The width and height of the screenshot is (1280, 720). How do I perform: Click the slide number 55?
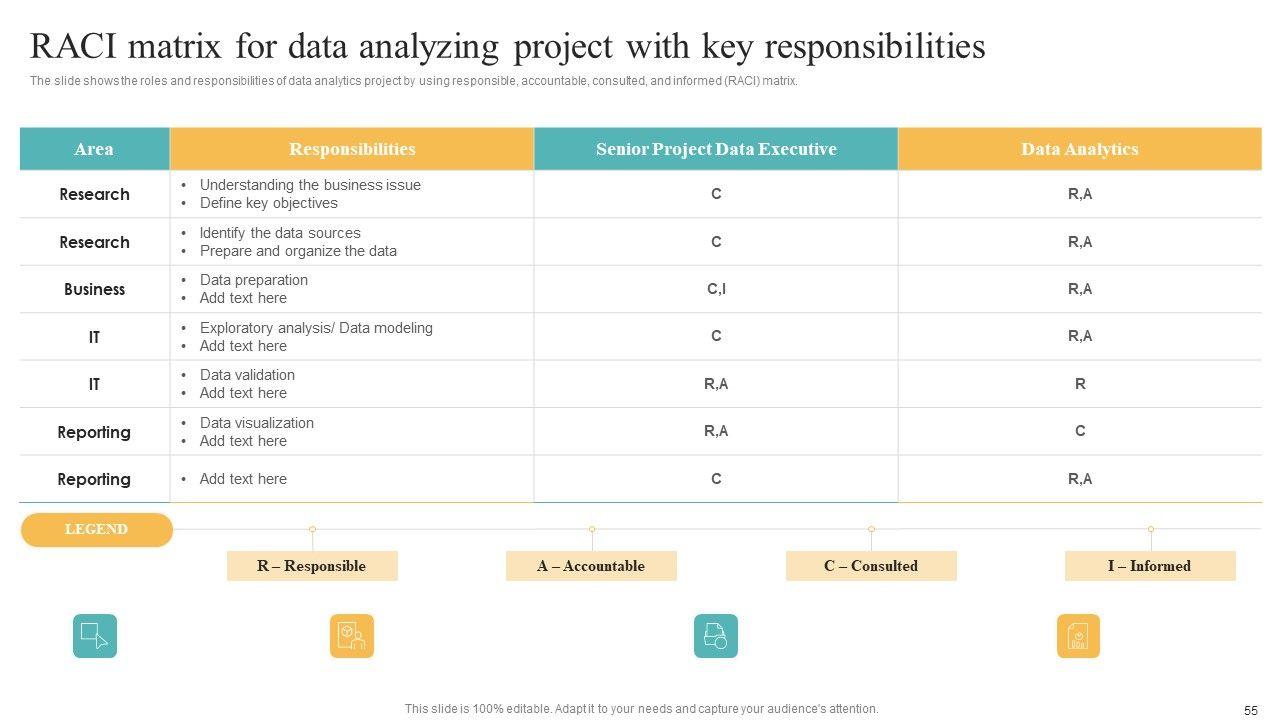(1251, 710)
